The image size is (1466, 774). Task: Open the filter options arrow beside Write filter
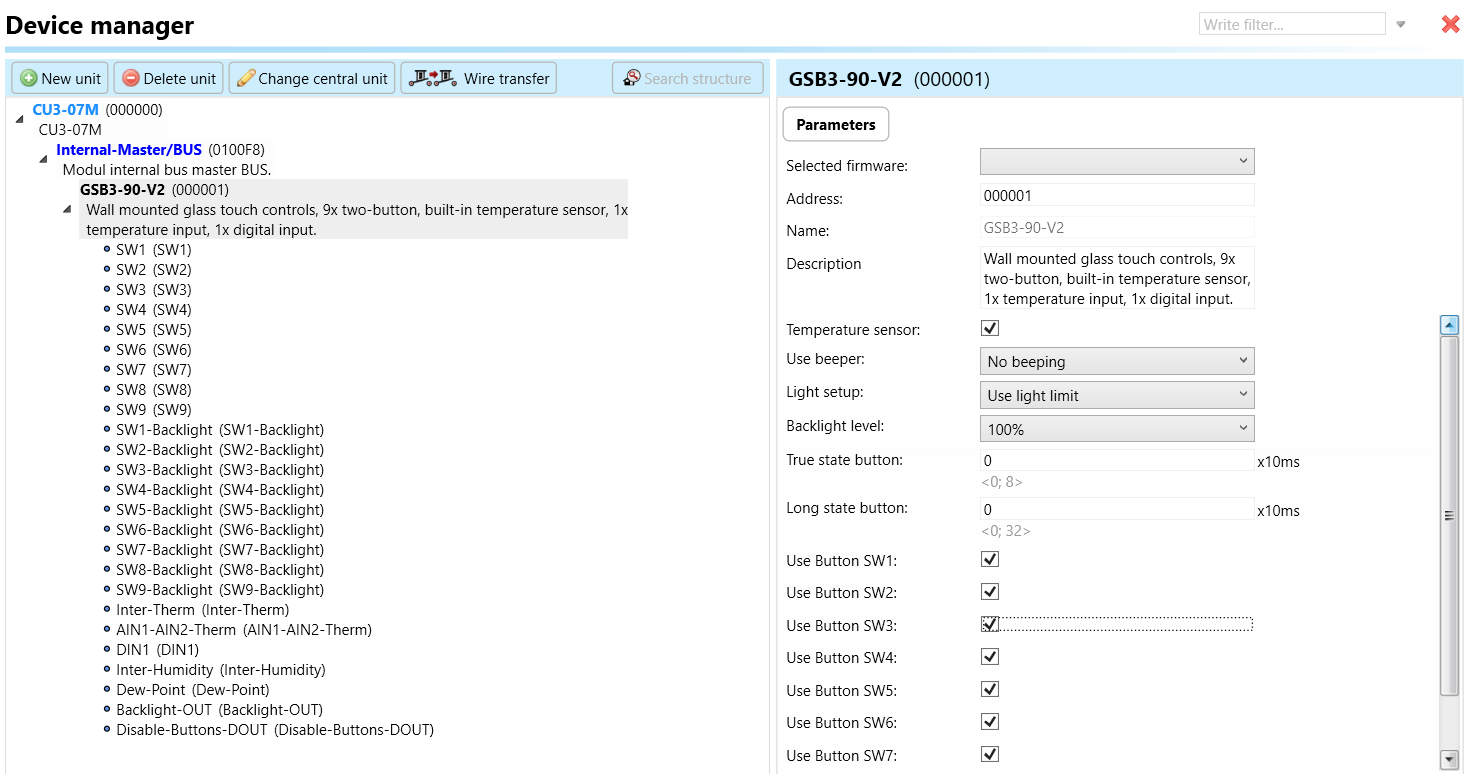coord(1401,25)
